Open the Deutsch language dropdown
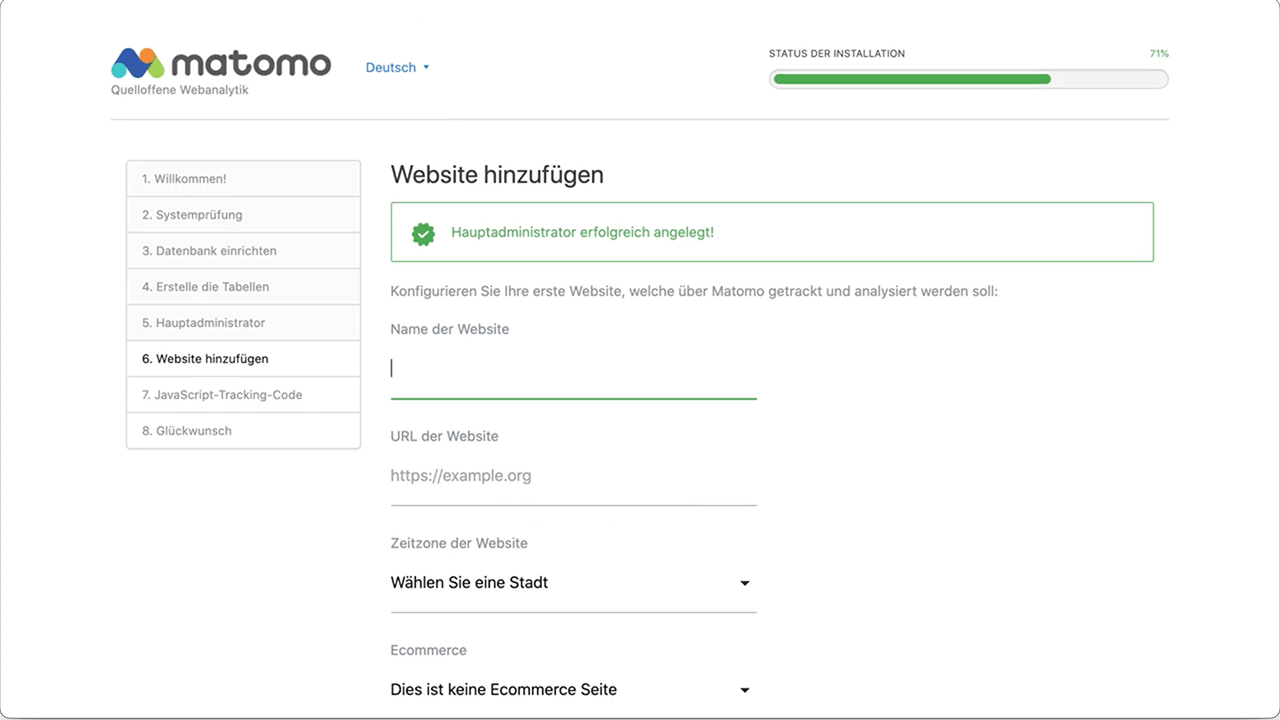The height and width of the screenshot is (720, 1280). (x=391, y=68)
